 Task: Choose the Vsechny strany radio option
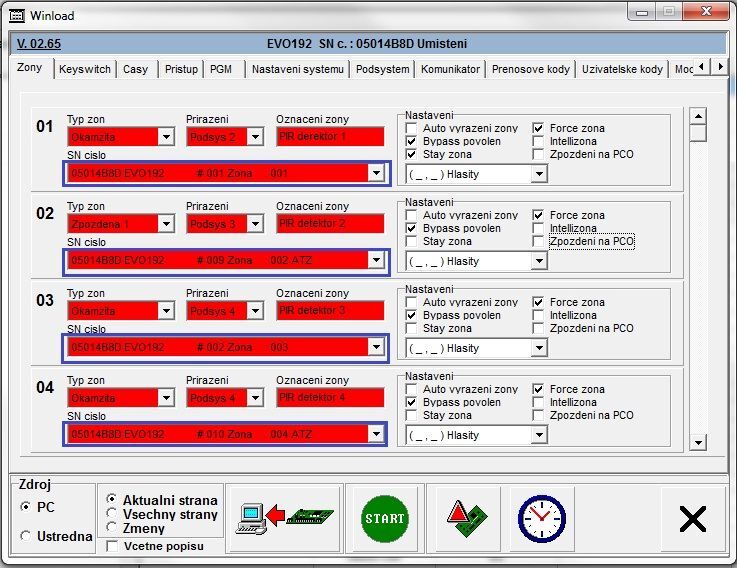tap(112, 514)
